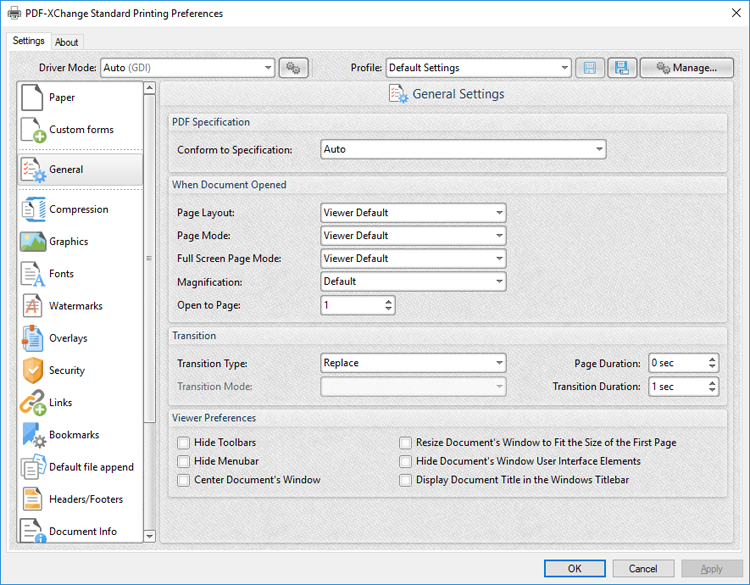Click the Links chain icon
Viewport: 750px width, 585px height.
click(33, 403)
